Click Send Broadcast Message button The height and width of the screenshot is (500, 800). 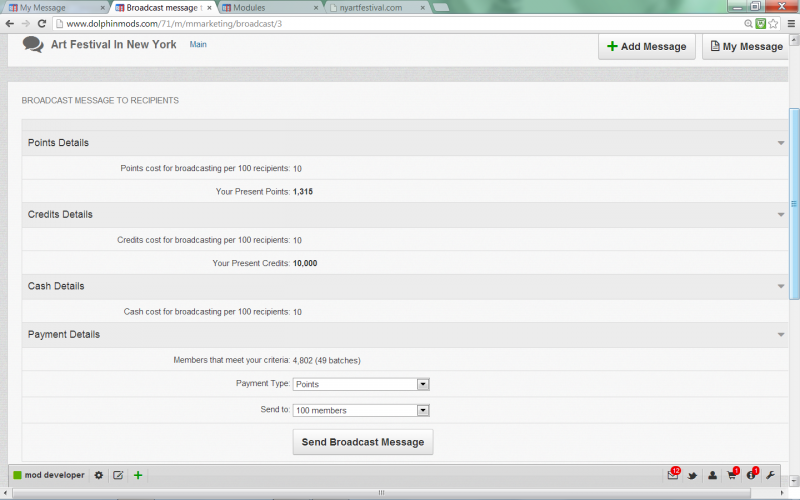(x=363, y=442)
